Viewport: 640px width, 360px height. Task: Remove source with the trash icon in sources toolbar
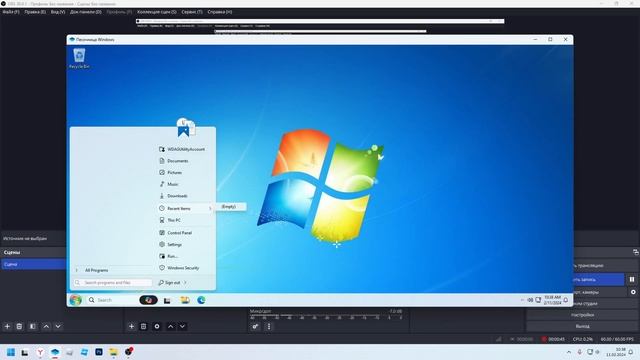(143, 327)
